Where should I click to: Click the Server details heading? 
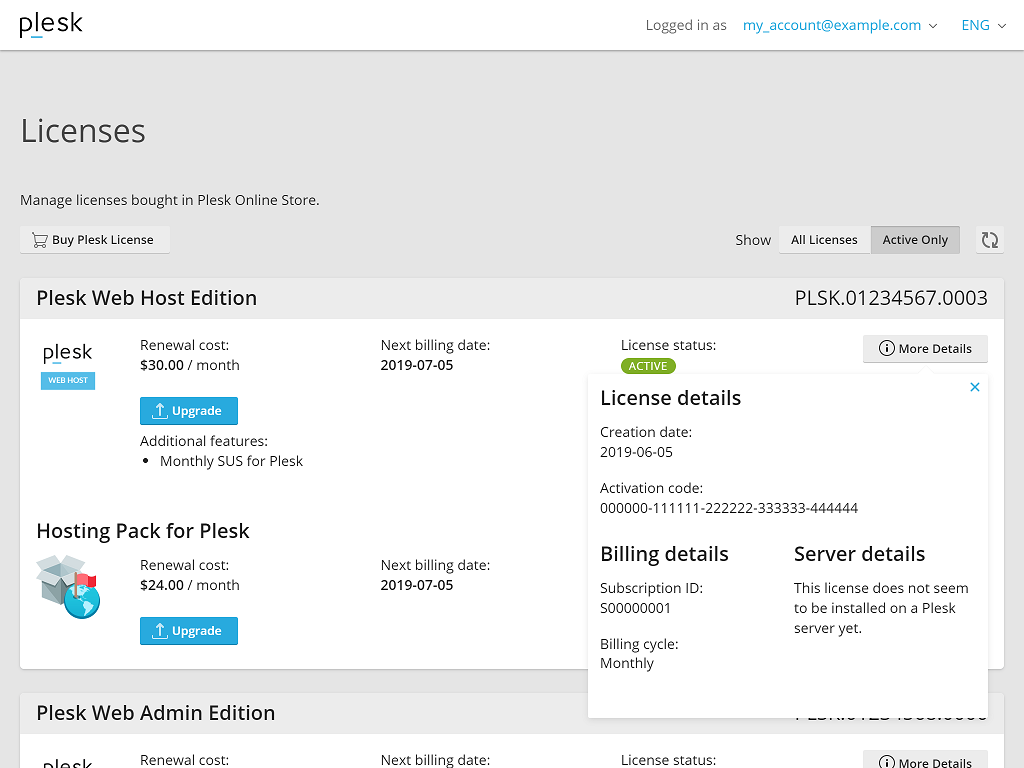click(859, 554)
